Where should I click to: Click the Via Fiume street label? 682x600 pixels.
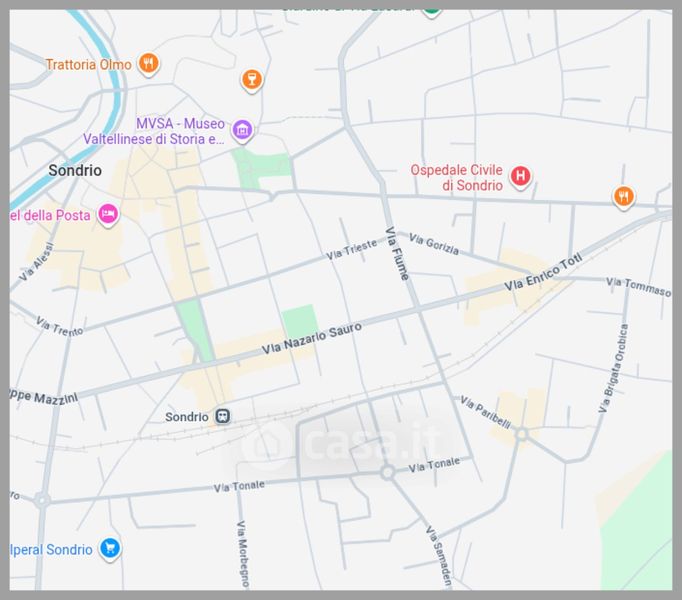coord(398,253)
